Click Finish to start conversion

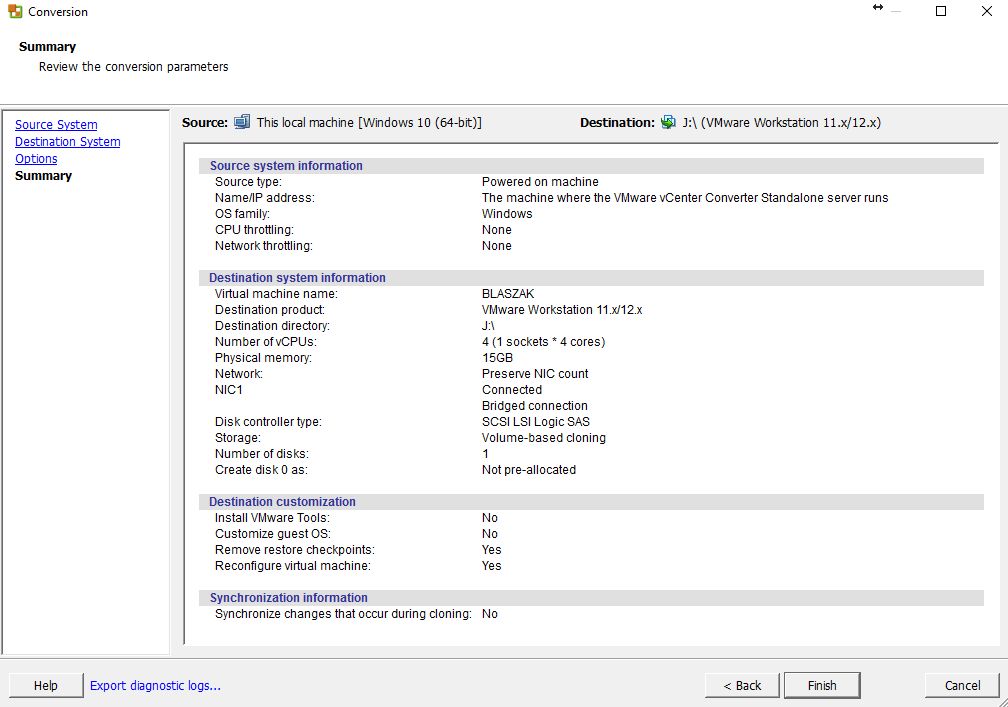[822, 686]
